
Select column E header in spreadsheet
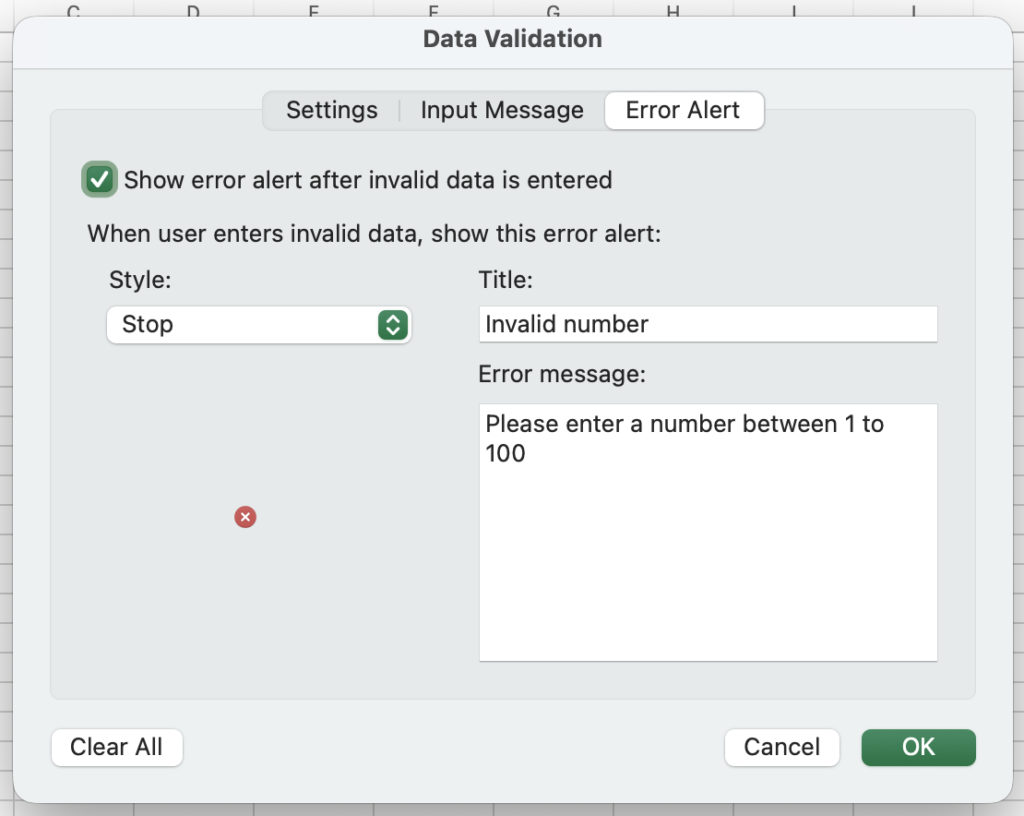[313, 10]
